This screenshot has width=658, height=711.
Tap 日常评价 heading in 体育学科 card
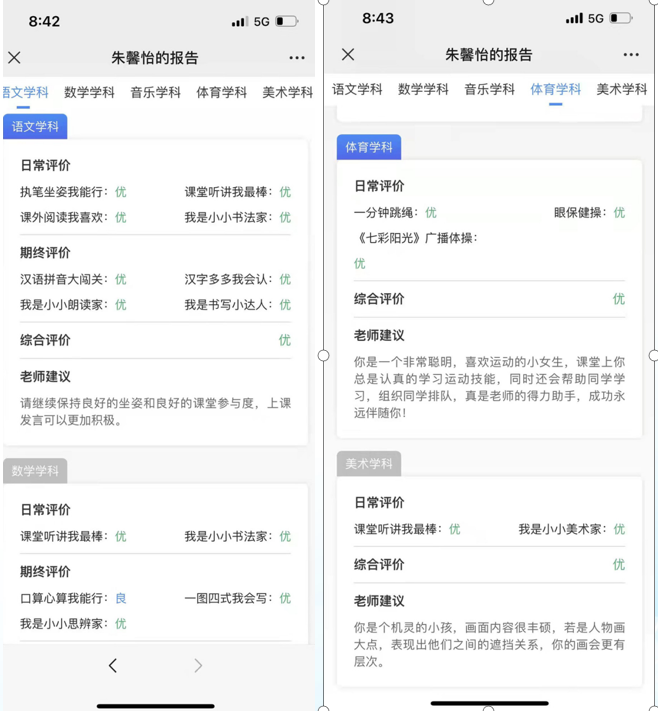(x=379, y=186)
